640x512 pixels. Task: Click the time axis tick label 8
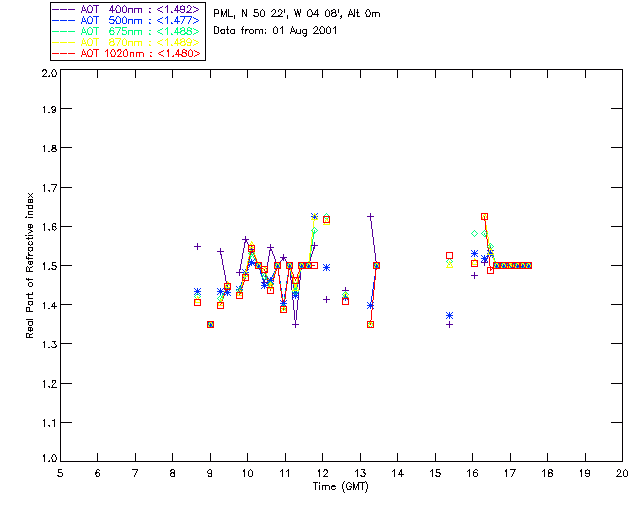tap(173, 473)
